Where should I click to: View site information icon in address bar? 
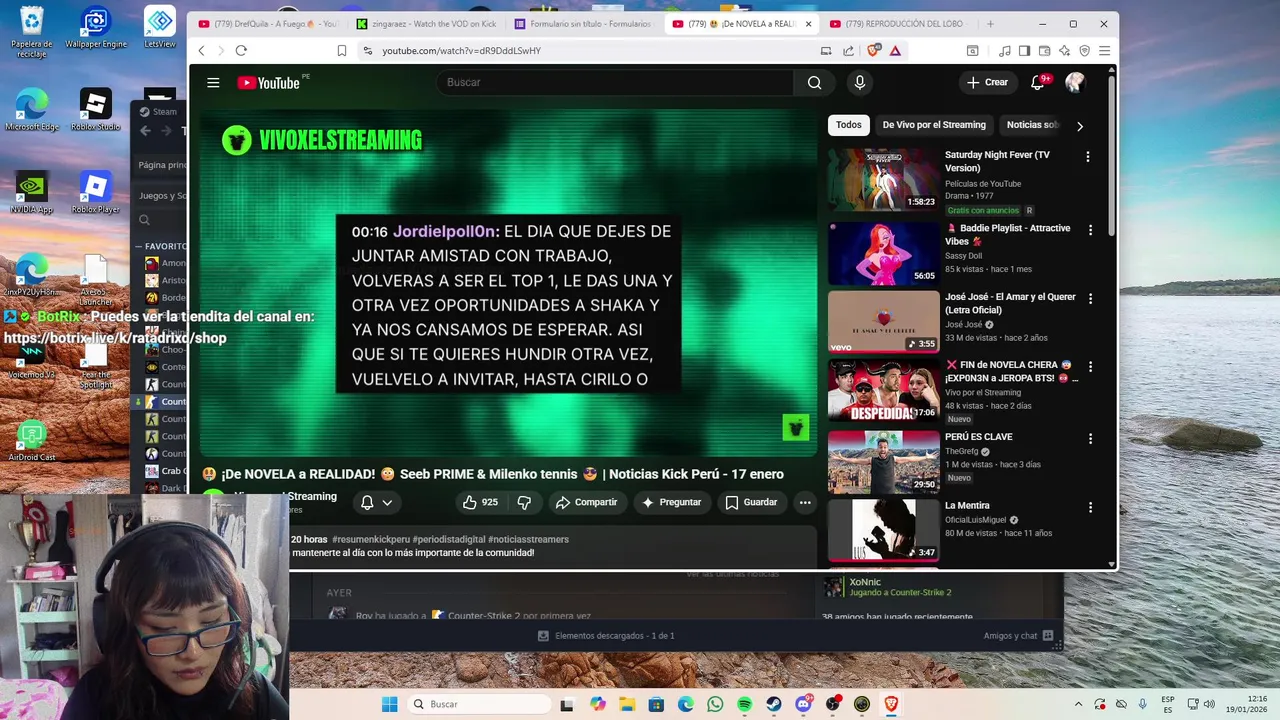point(368,50)
